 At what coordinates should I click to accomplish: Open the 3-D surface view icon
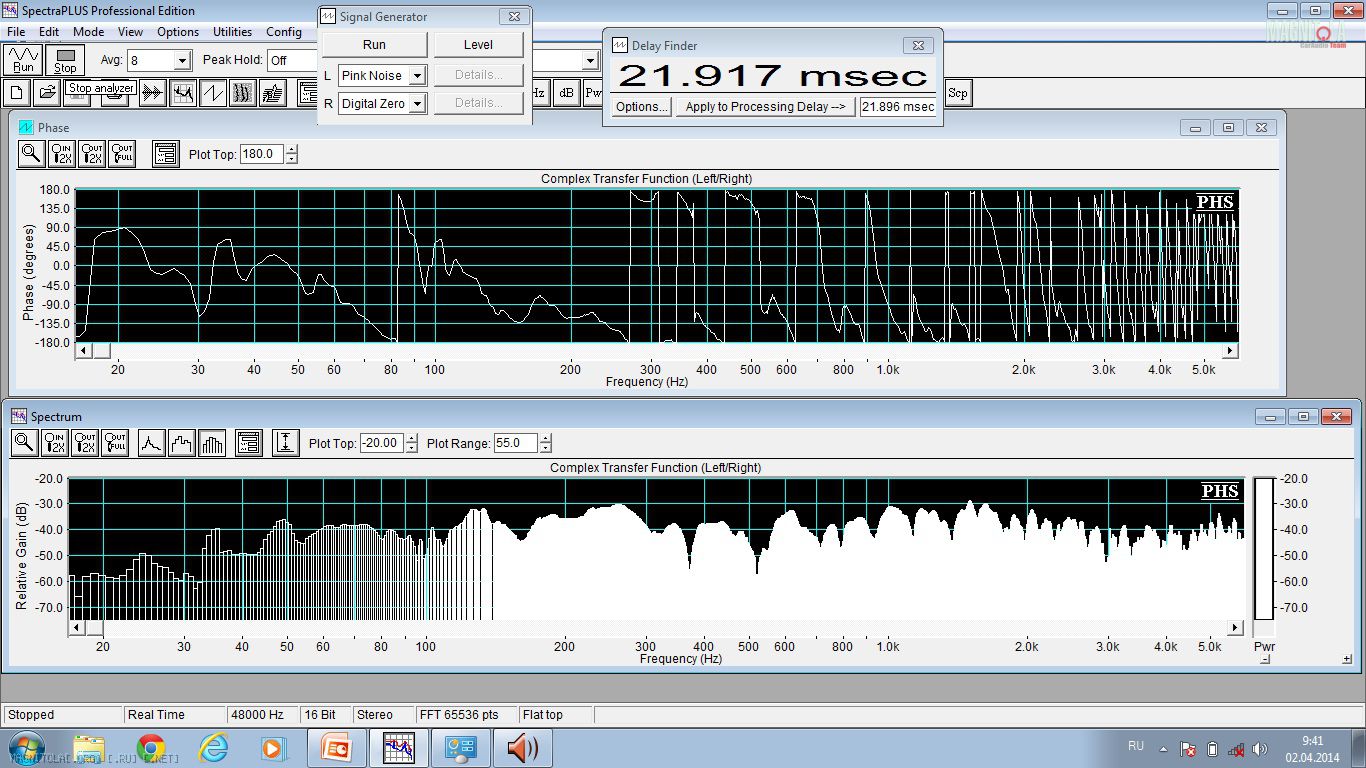(x=273, y=93)
